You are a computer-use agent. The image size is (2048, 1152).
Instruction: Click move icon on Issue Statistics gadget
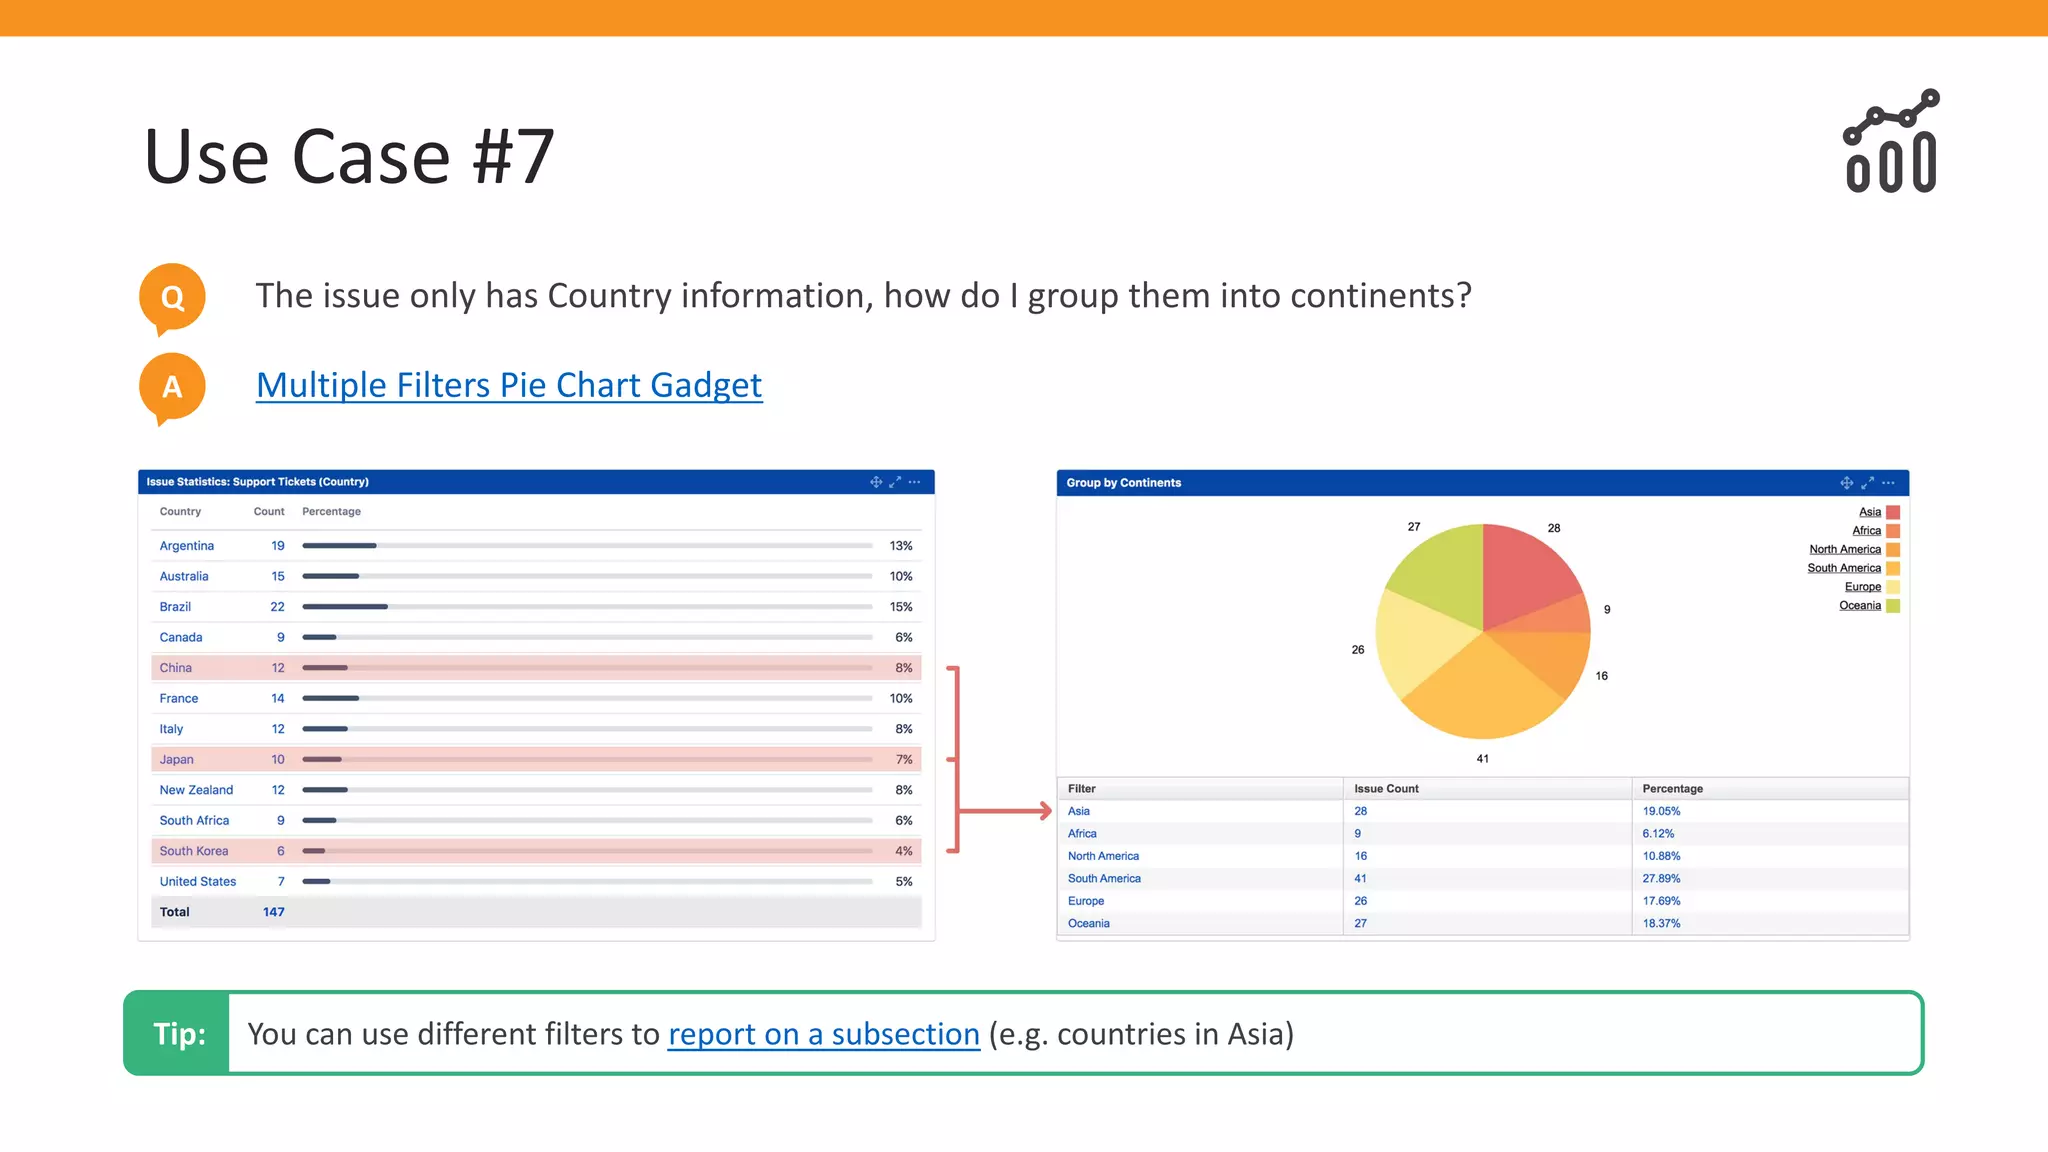(x=876, y=482)
